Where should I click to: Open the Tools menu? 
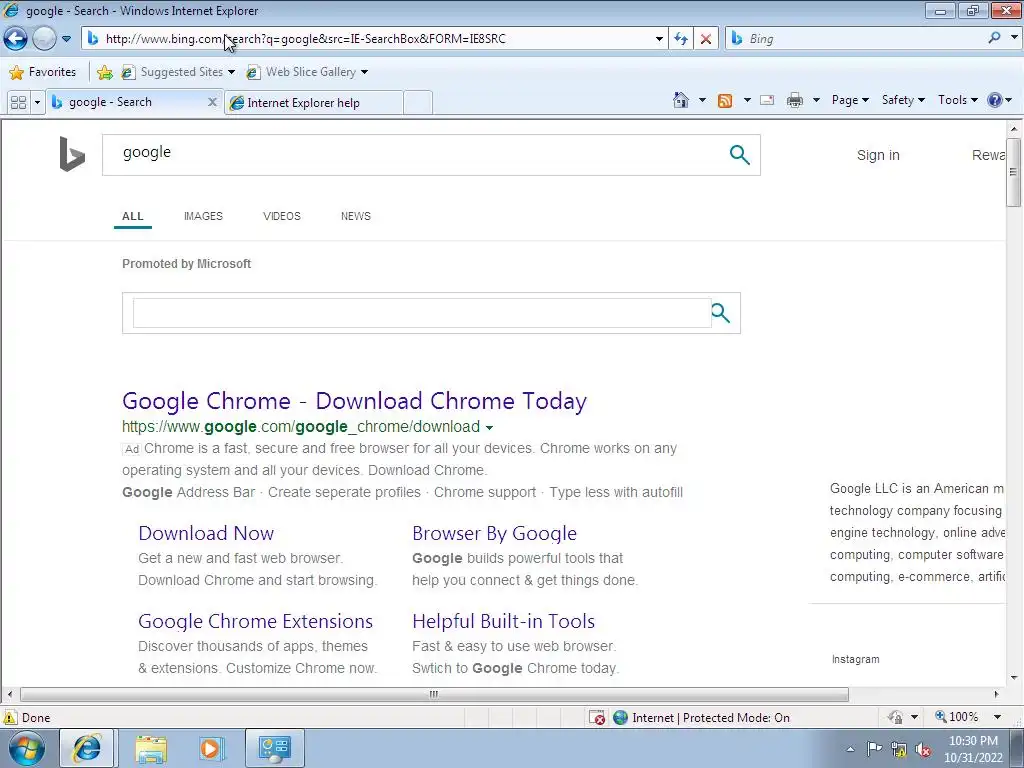(957, 100)
